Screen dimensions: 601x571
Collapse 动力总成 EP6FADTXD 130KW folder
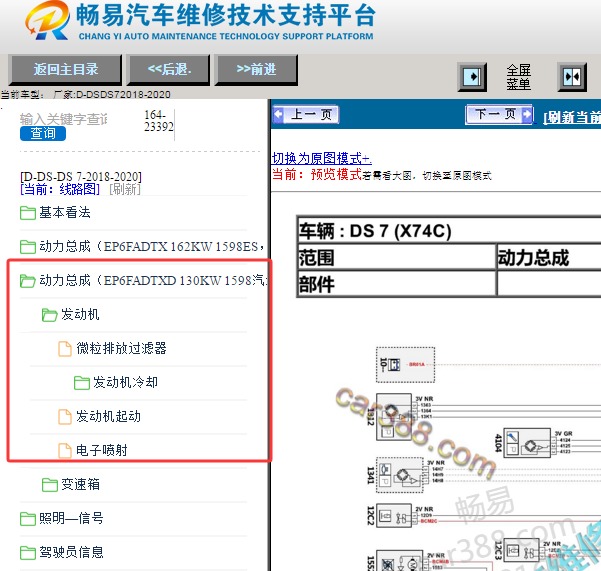tap(153, 281)
